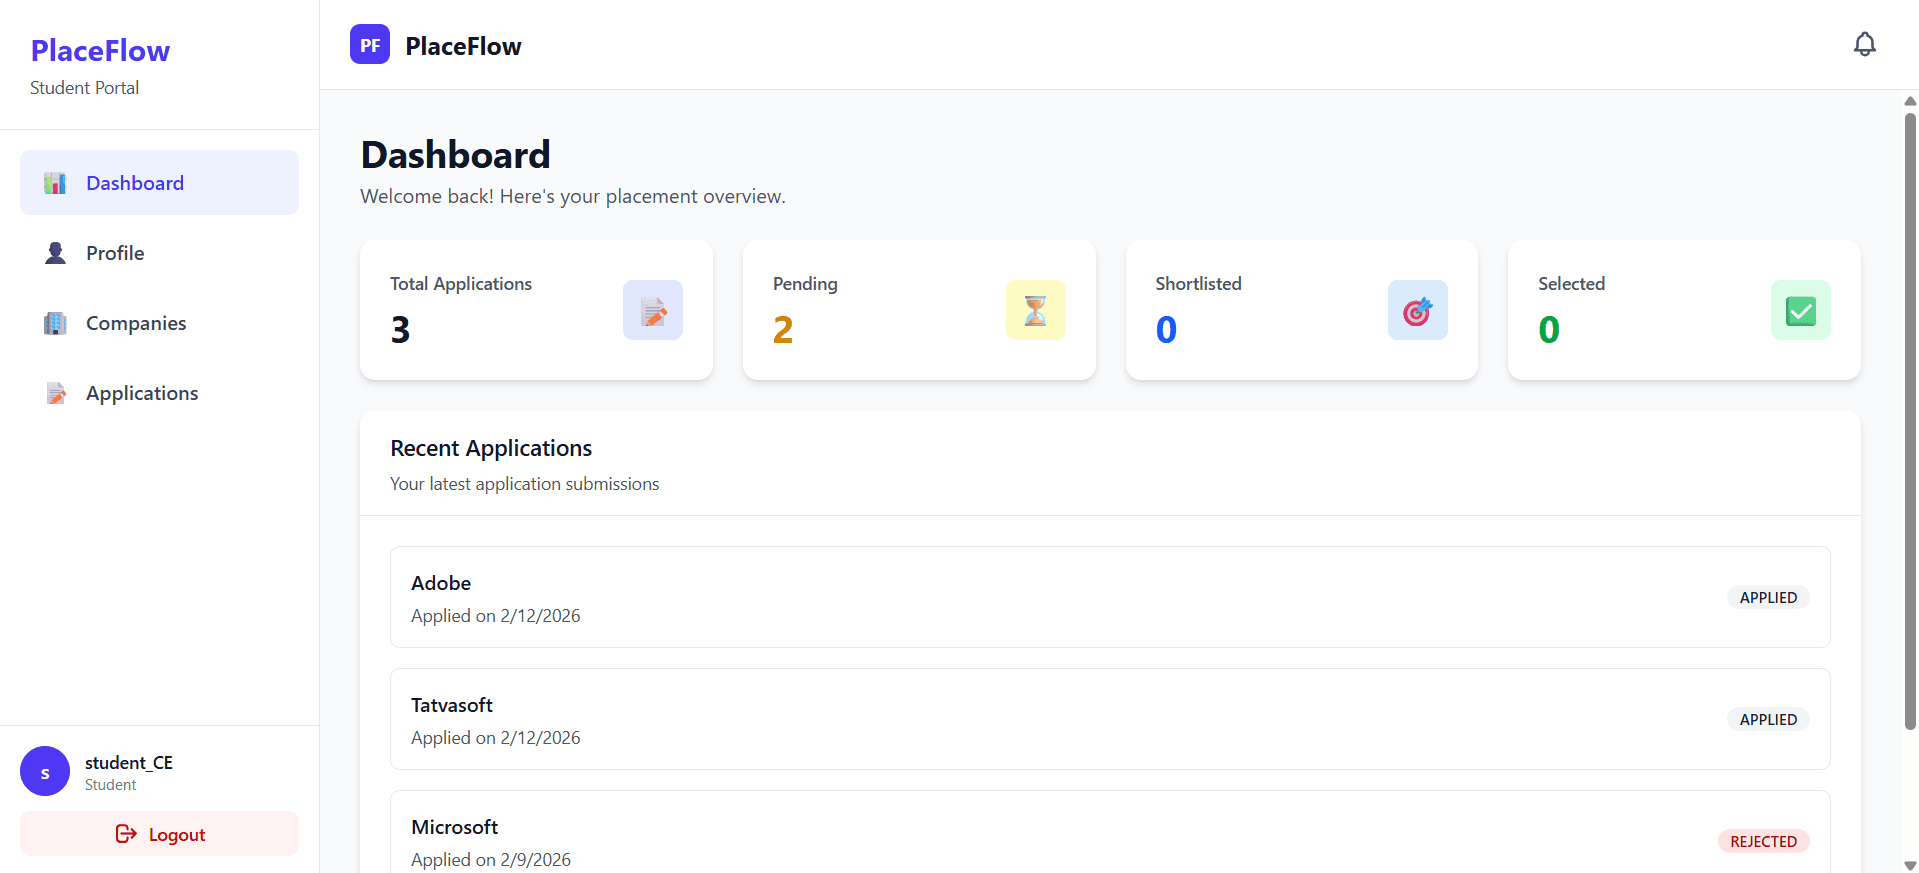Screen dimensions: 1919x873
Task: Click the scrollbar up arrow
Action: click(x=1910, y=100)
